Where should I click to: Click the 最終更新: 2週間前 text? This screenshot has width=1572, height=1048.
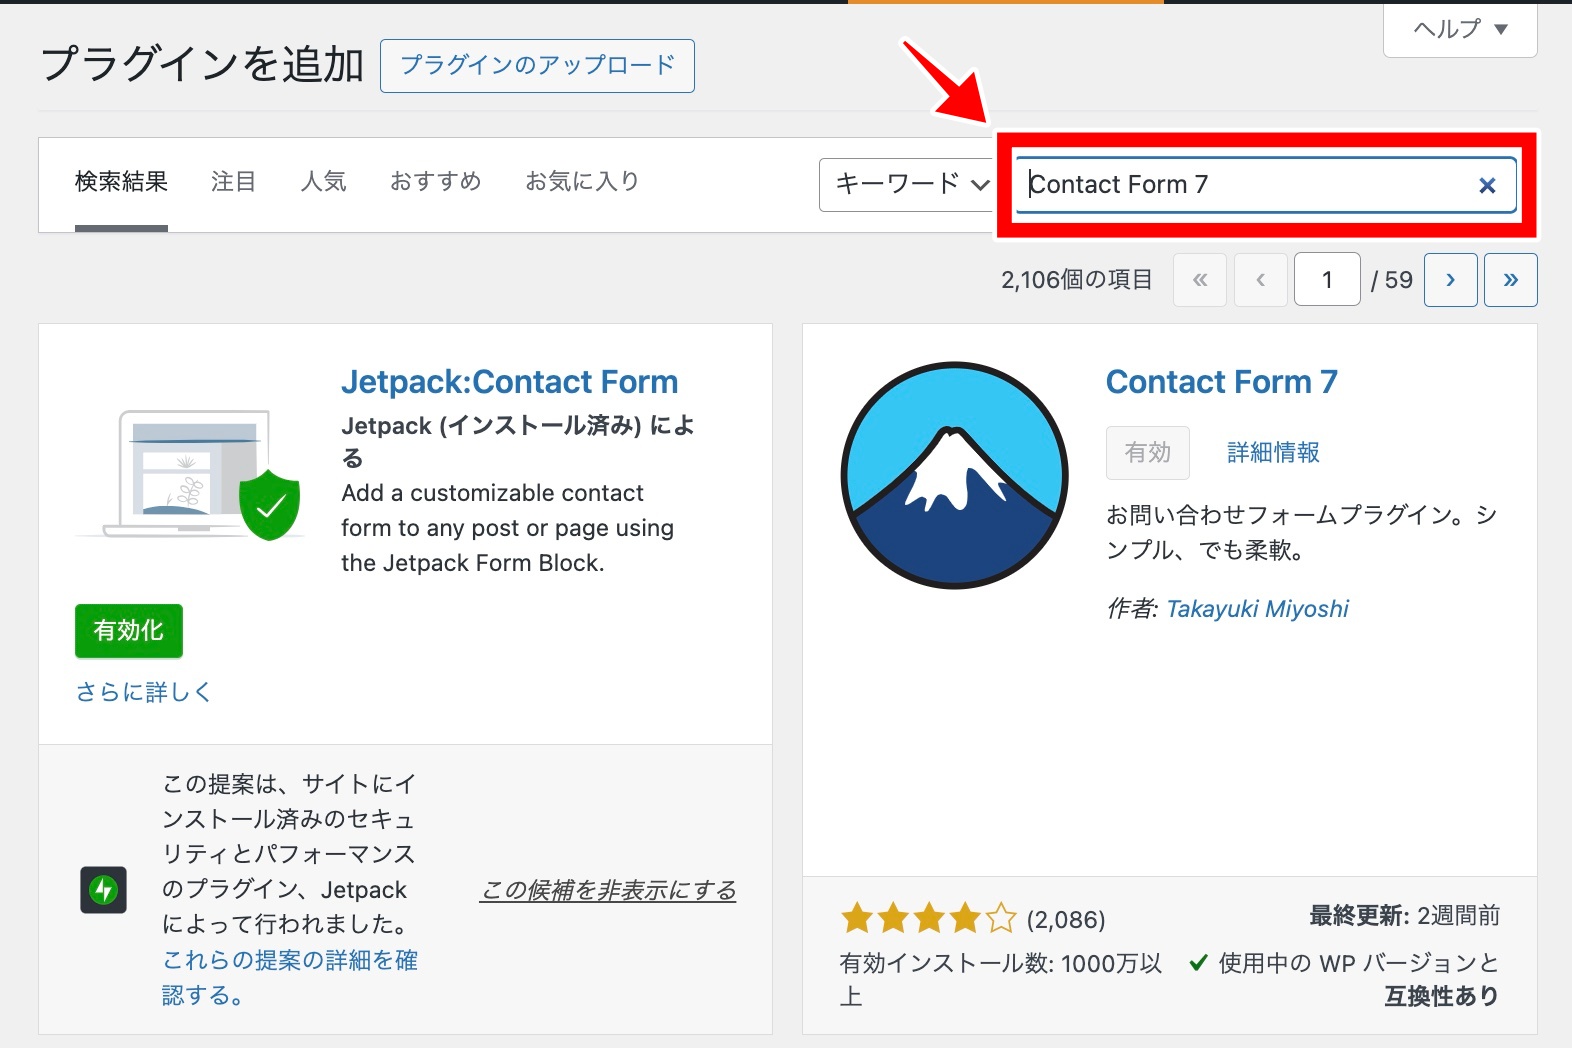(x=1405, y=916)
